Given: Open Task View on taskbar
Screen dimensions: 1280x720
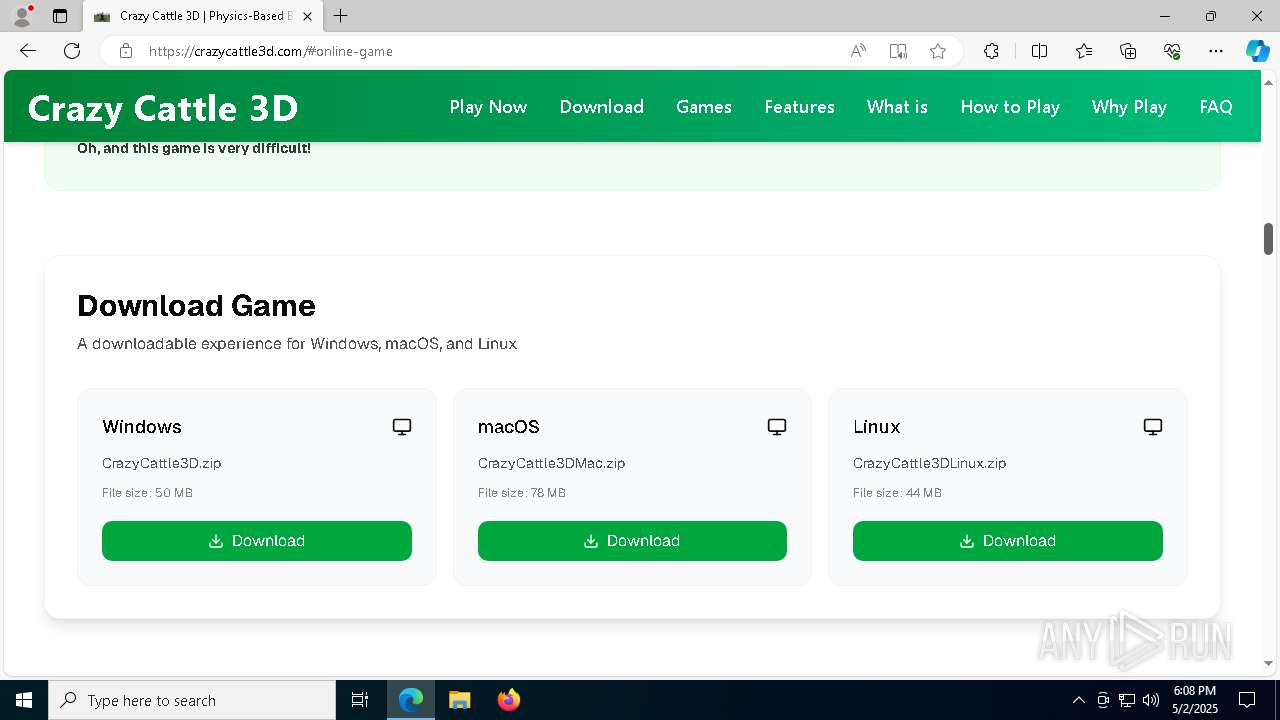Looking at the screenshot, I should pos(360,700).
